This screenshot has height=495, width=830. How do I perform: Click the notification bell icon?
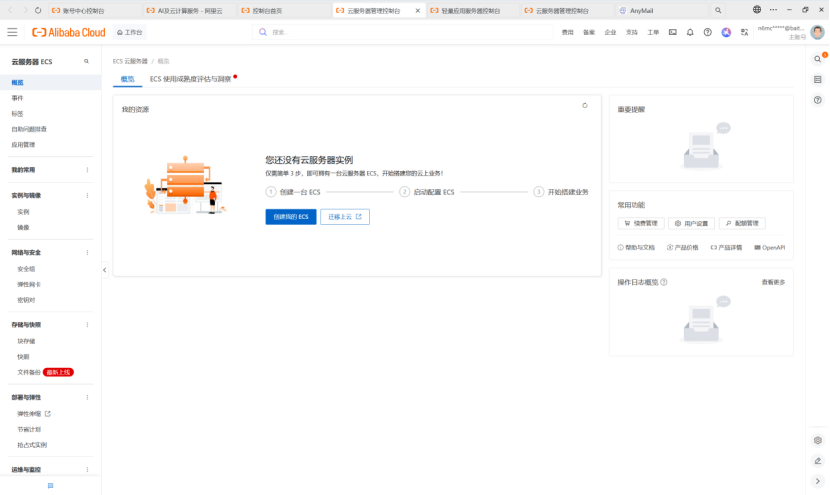point(690,32)
